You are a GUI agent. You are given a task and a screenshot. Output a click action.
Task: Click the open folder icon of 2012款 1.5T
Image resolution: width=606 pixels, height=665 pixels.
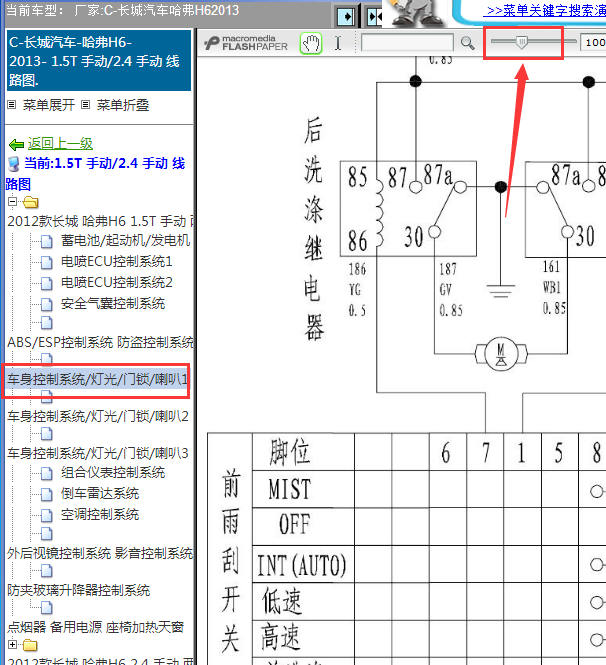(x=31, y=202)
